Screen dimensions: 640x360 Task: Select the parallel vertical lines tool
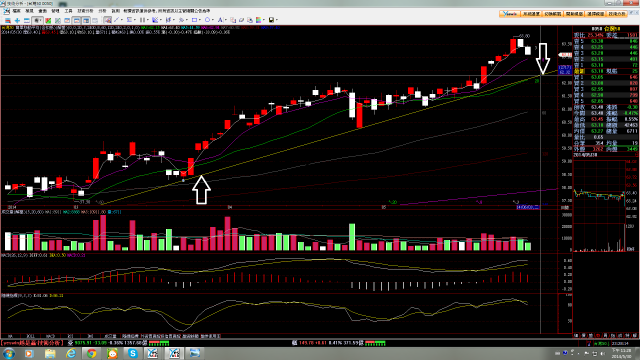pos(142,20)
